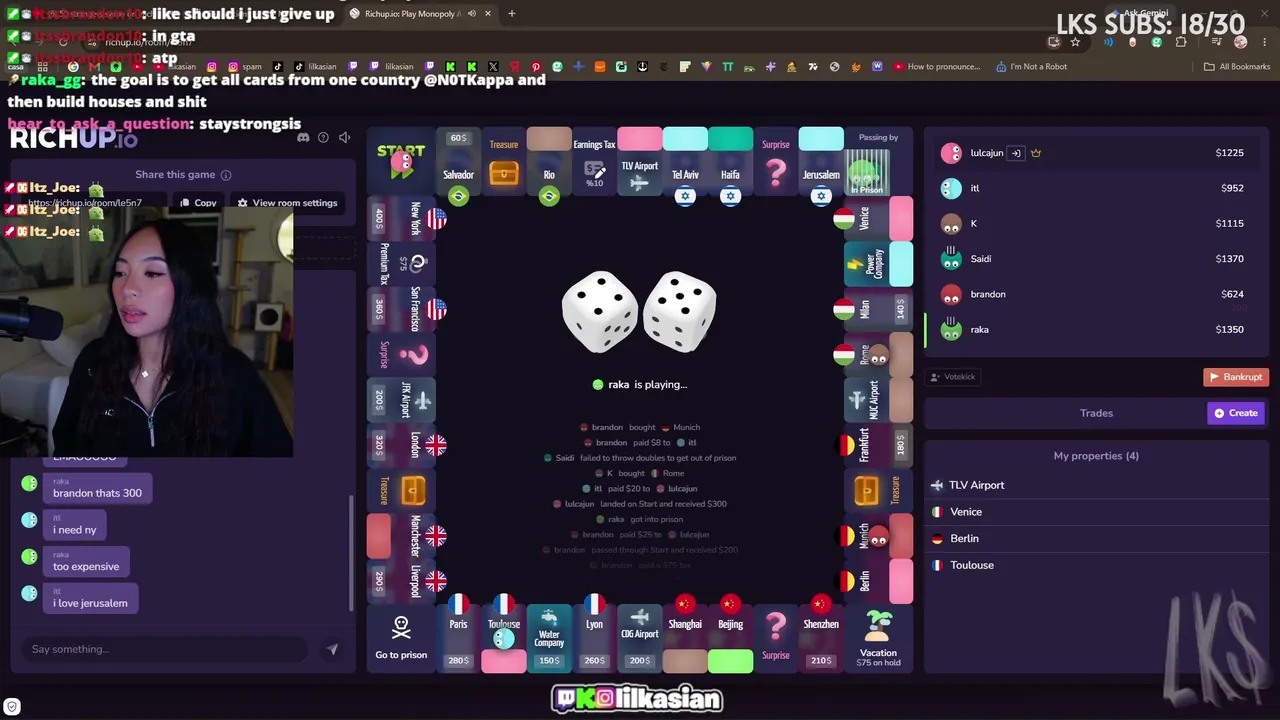Select the Shanghai tile
This screenshot has width=1280, height=720.
tap(685, 639)
